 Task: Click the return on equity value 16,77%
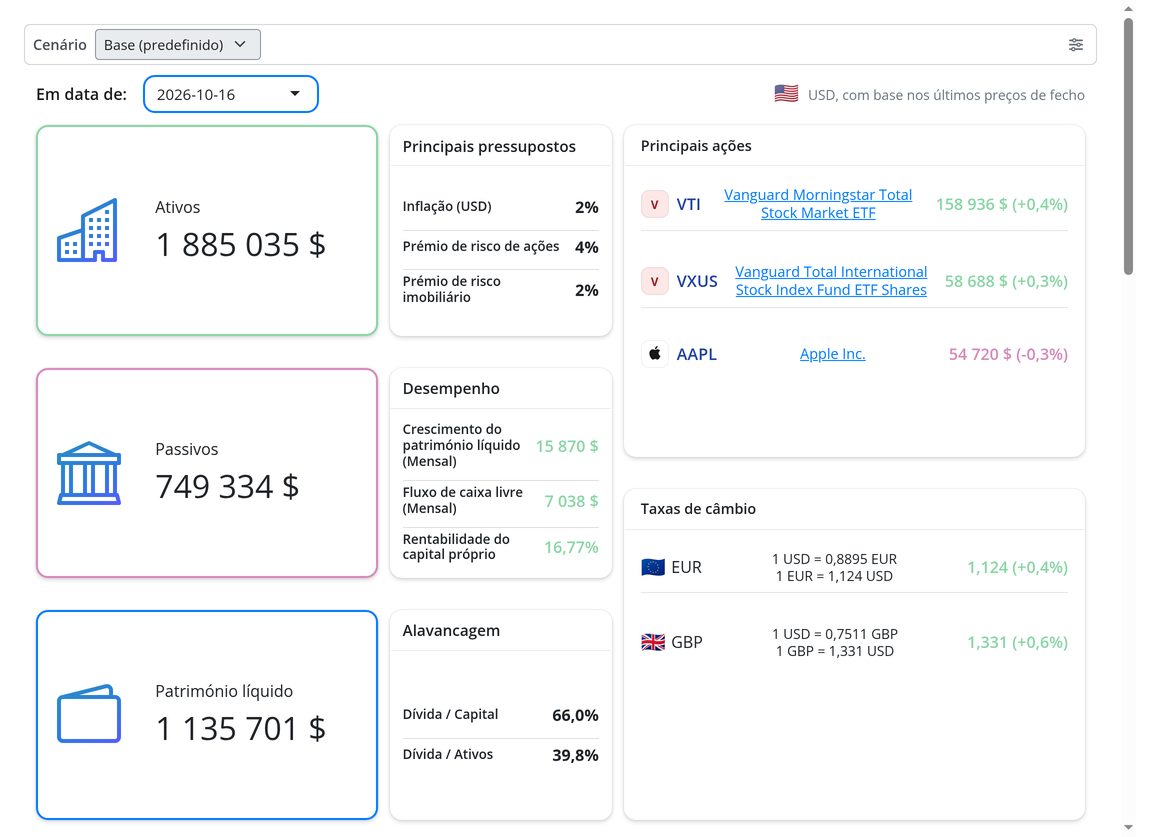[571, 548]
